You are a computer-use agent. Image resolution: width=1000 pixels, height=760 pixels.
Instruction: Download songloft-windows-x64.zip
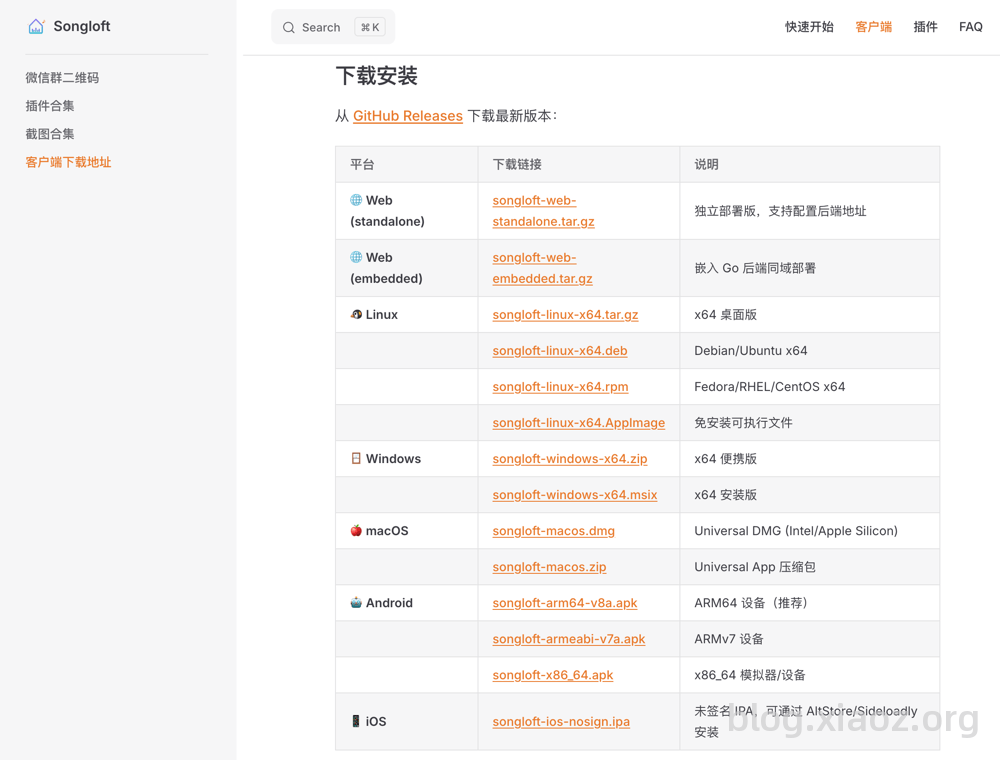570,458
